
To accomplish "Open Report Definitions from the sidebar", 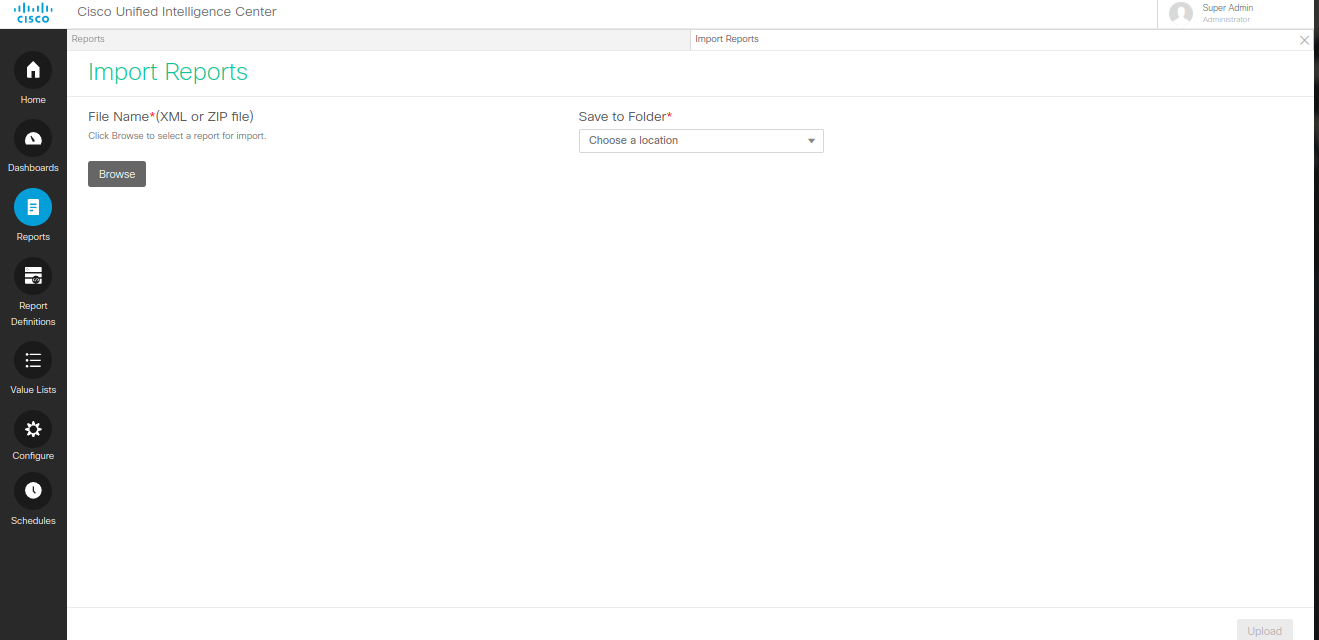I will click(x=33, y=276).
